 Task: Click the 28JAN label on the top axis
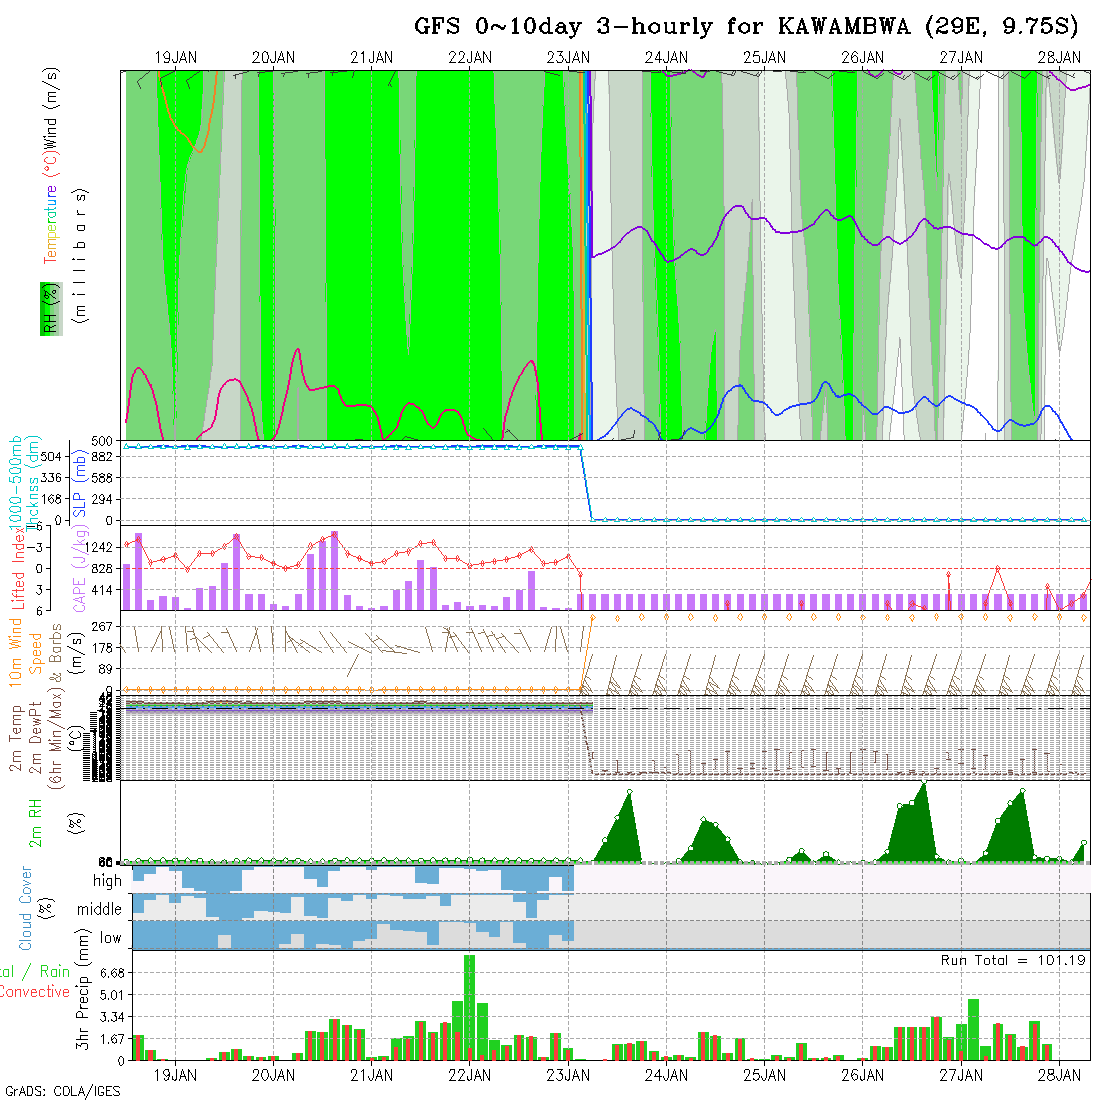coord(1058,58)
